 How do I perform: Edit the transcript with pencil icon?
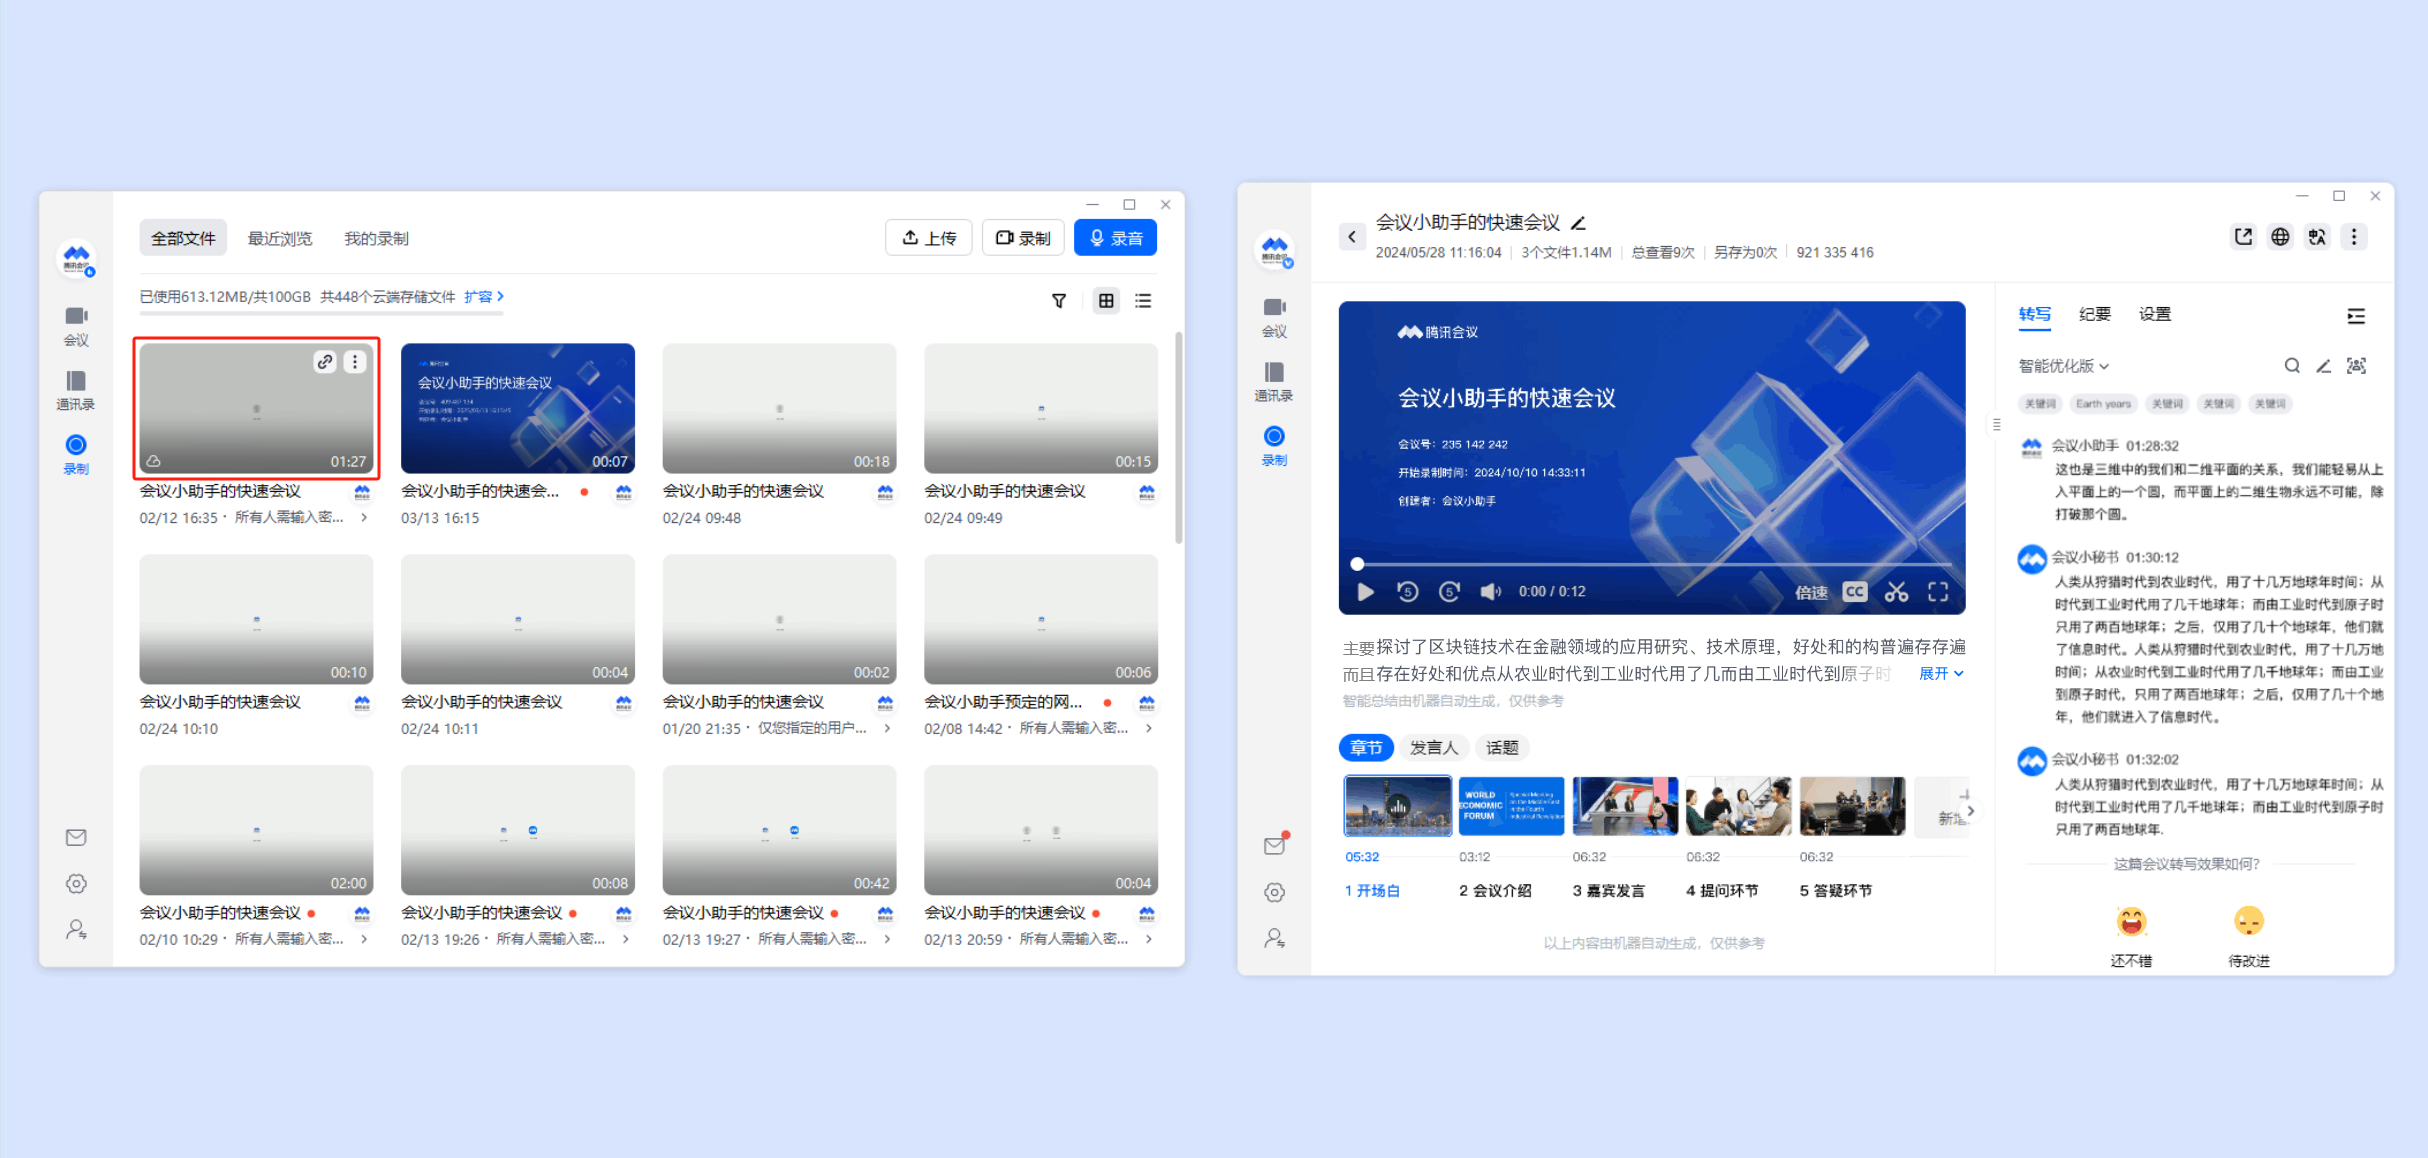2324,366
